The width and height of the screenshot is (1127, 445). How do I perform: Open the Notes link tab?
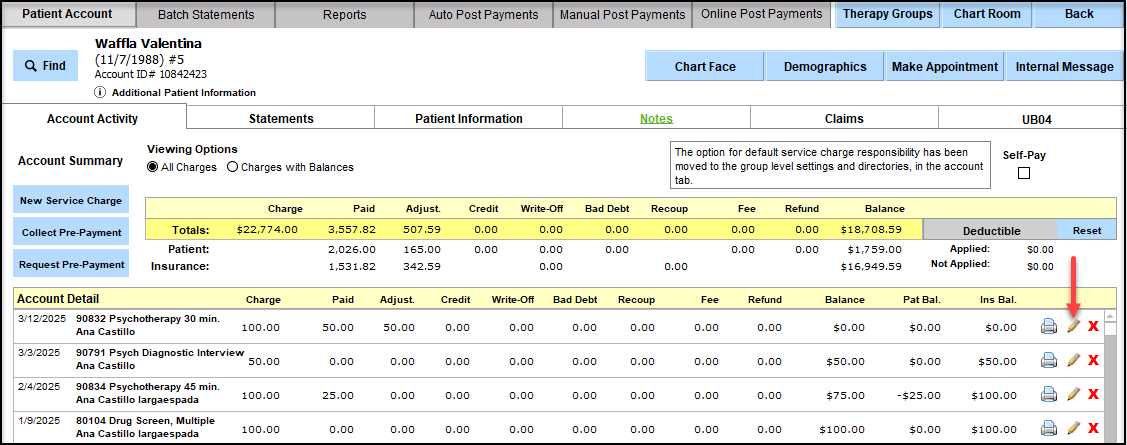(x=656, y=118)
